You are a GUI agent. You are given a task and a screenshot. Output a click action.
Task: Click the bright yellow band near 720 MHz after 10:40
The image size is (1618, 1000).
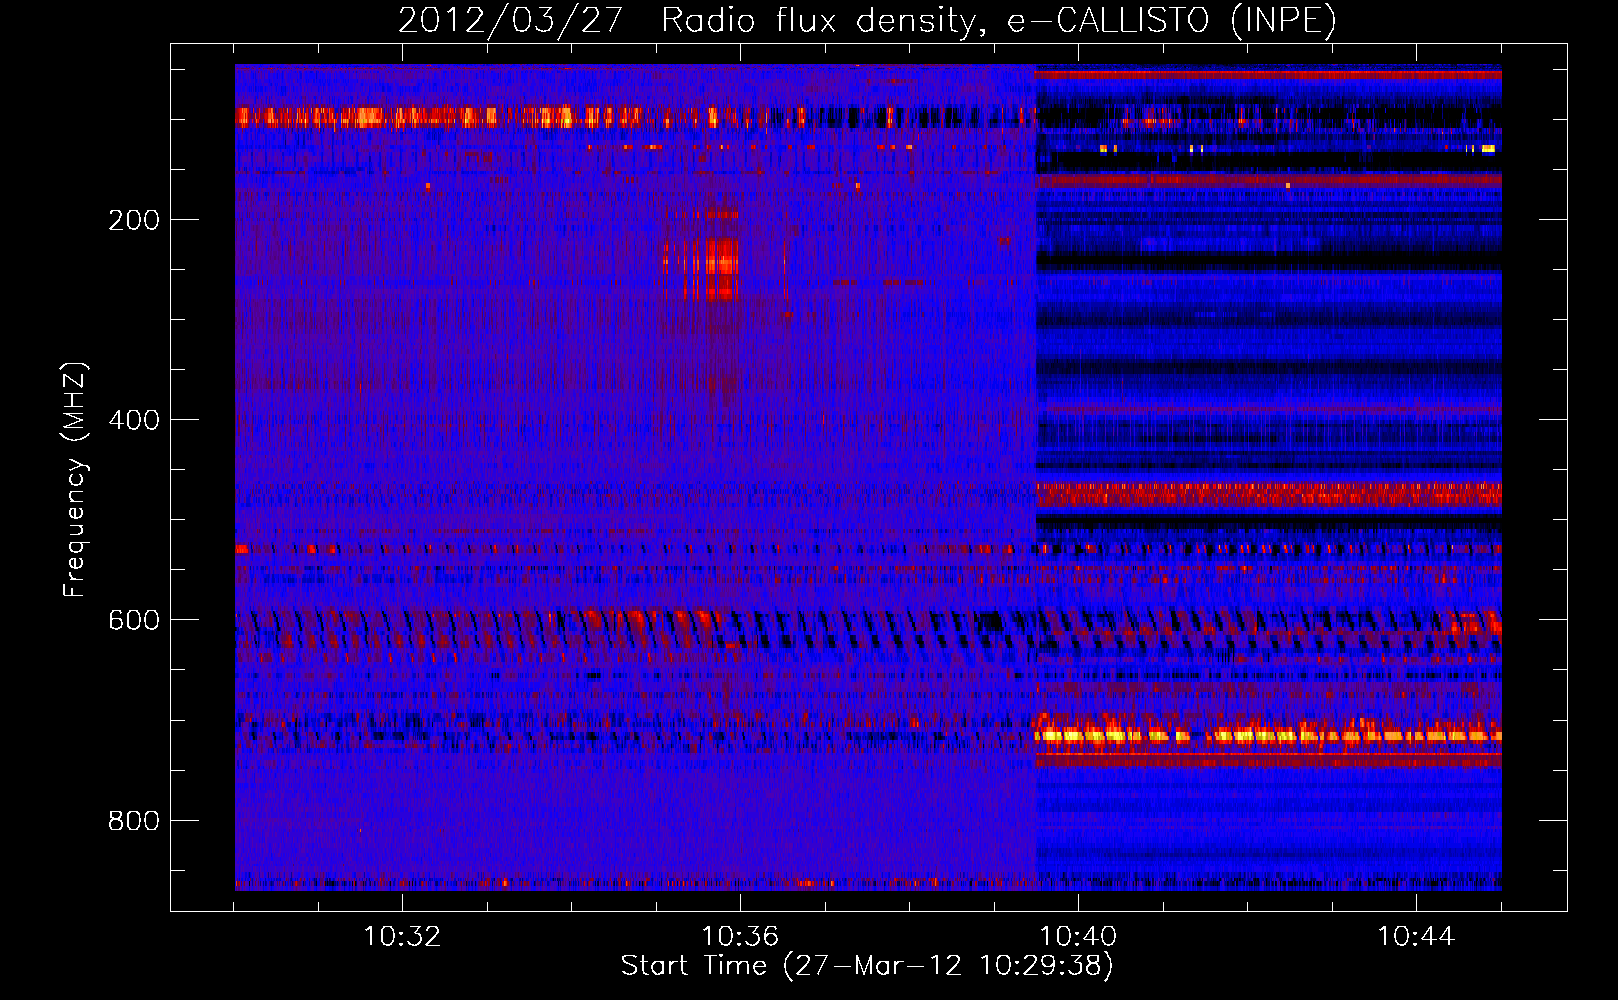click(x=1267, y=736)
